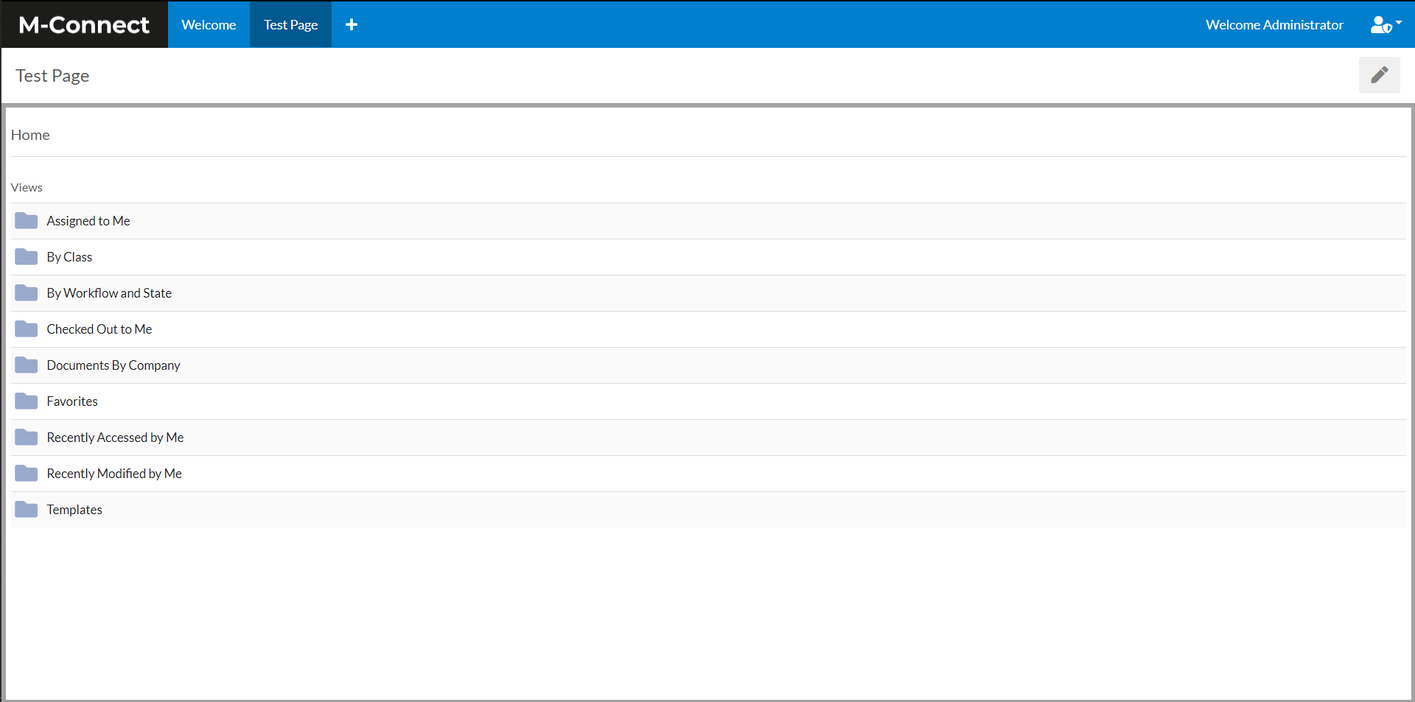This screenshot has height=702, width=1415.
Task: Open the Recently Accessed by Me folder icon
Action: [25, 436]
